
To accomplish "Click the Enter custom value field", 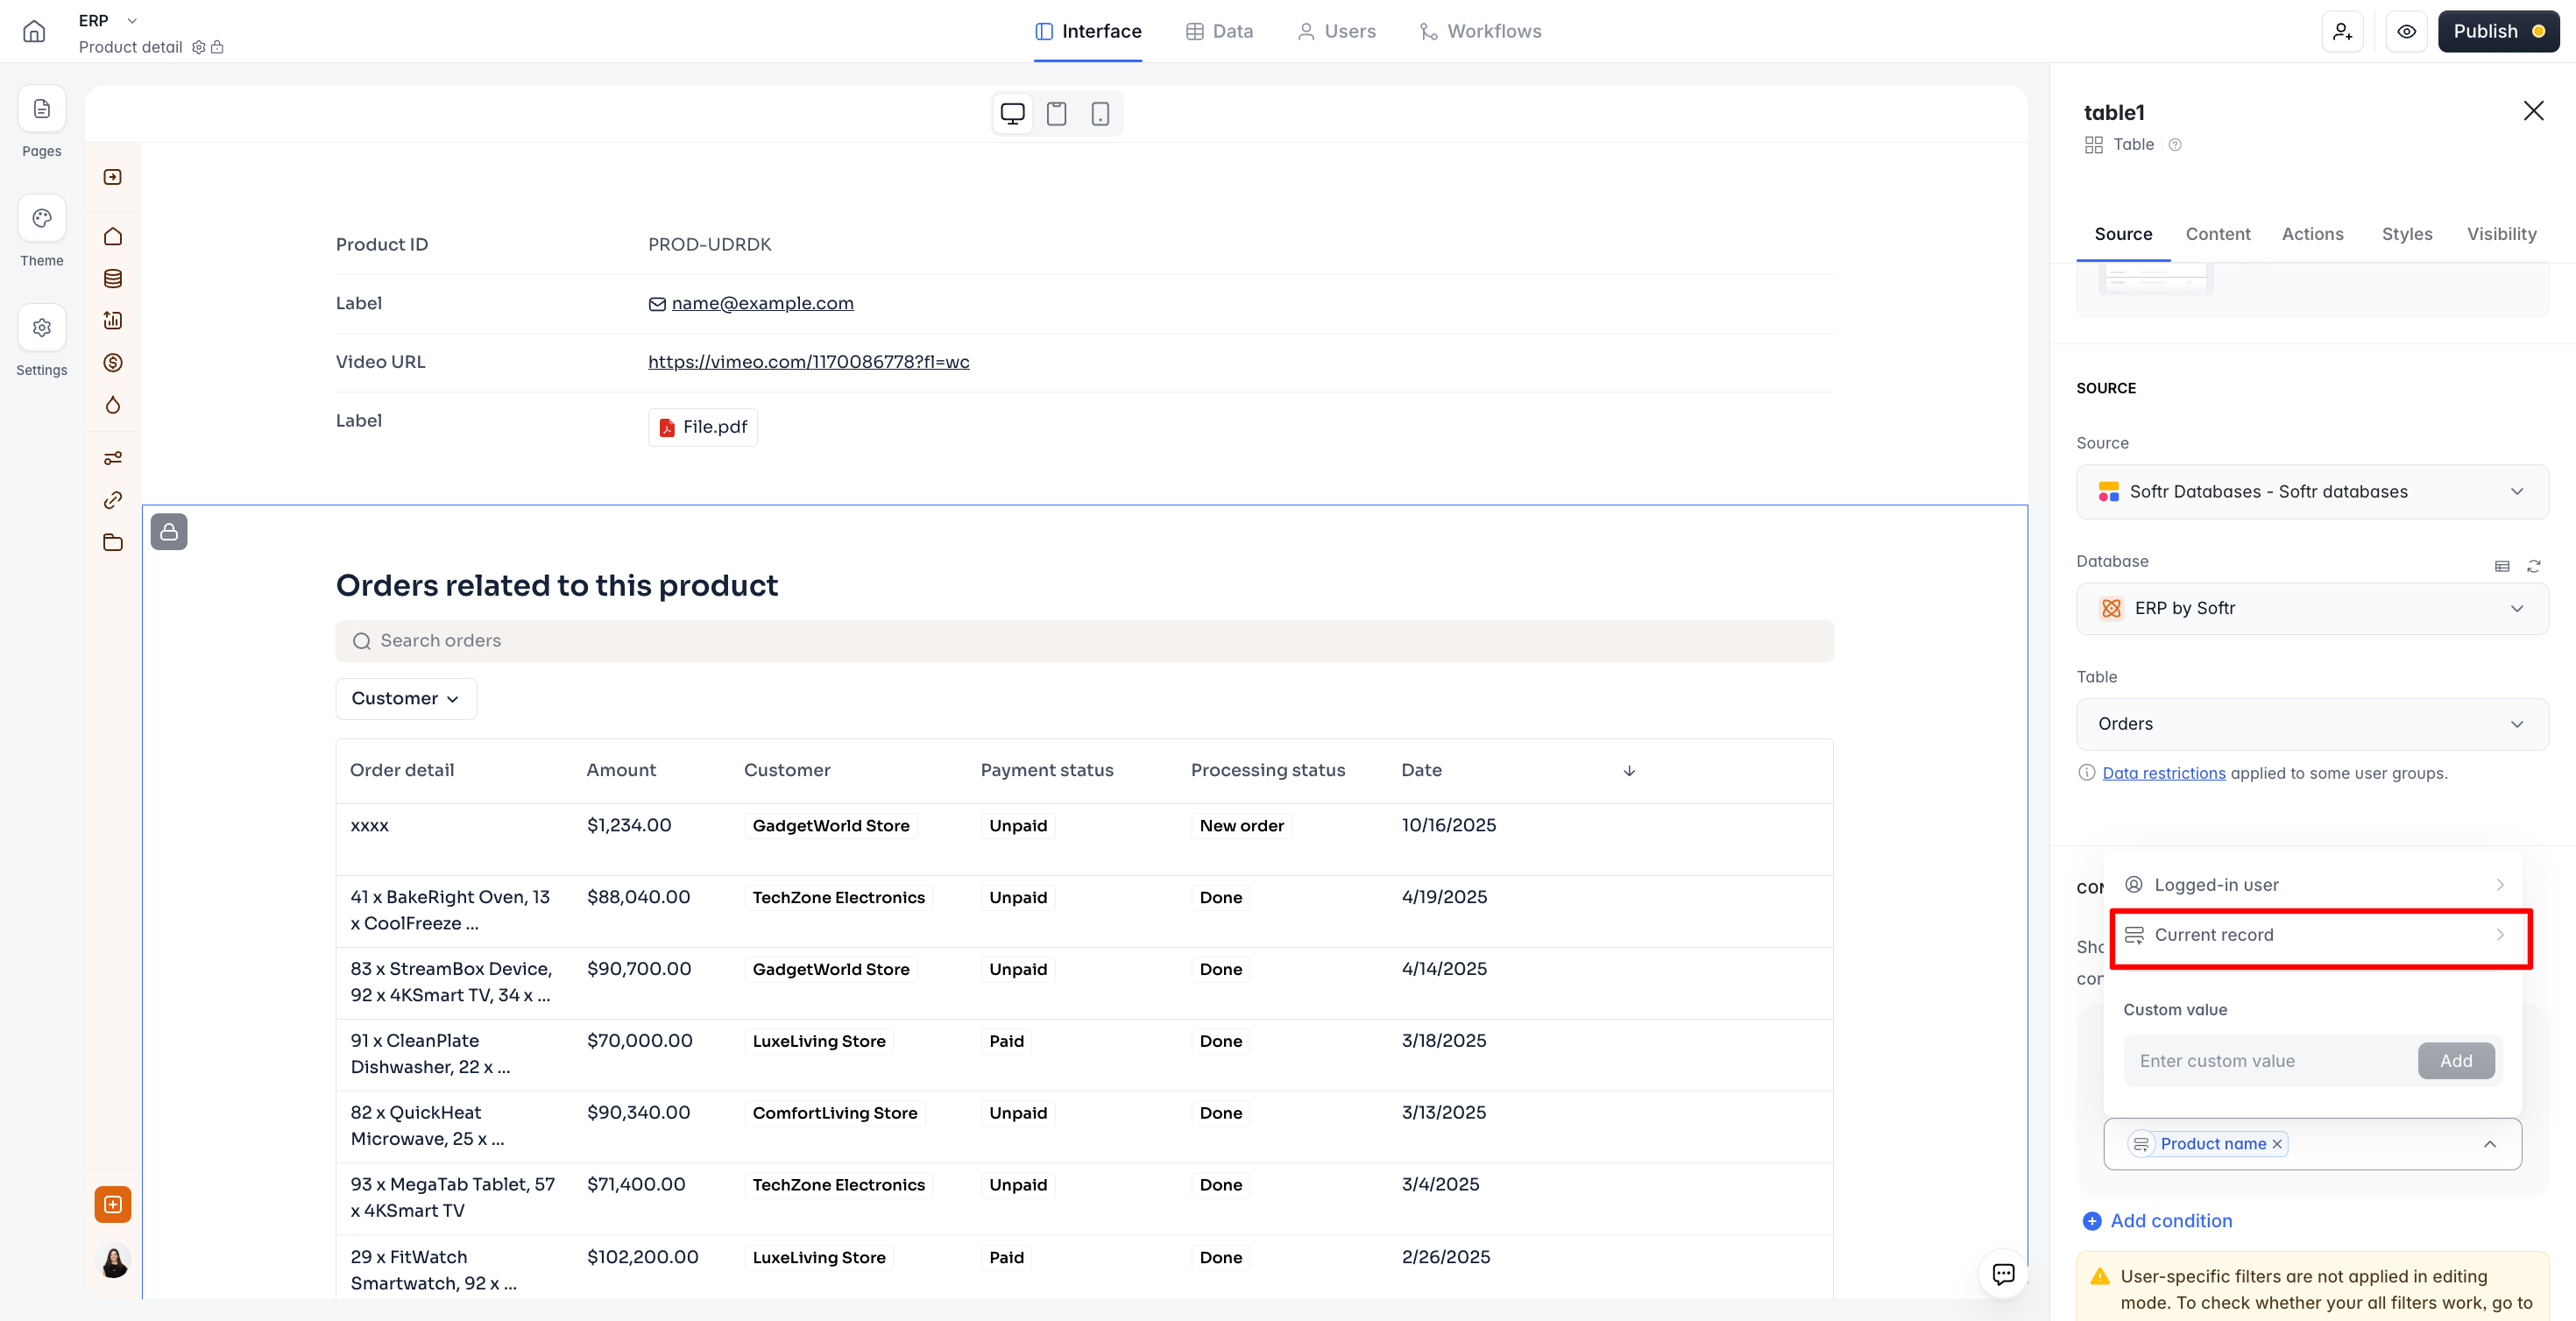I will point(2266,1061).
